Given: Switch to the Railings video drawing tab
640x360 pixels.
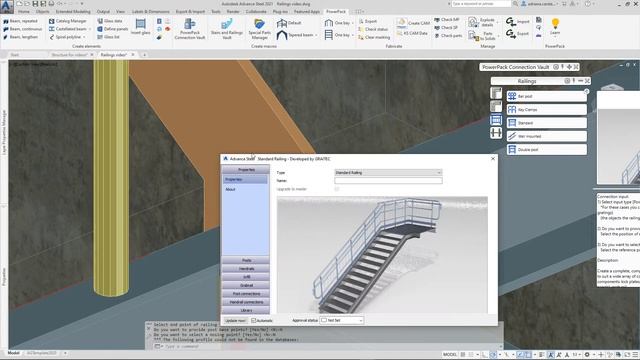Looking at the screenshot, I should 113,55.
